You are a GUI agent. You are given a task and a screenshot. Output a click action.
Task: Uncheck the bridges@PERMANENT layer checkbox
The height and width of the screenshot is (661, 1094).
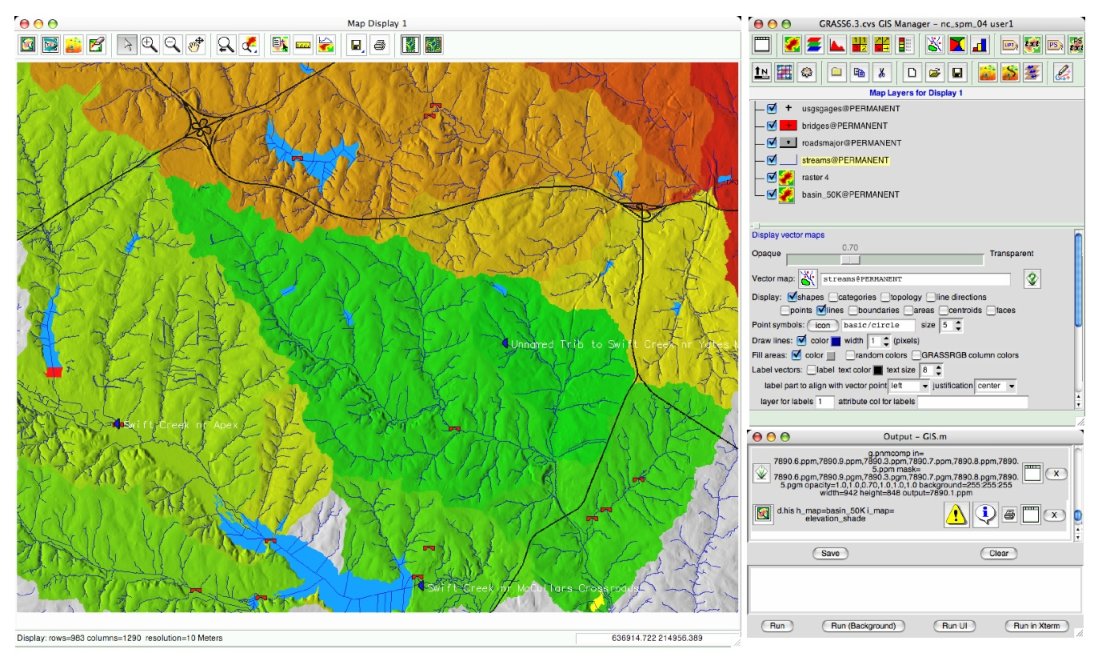[771, 126]
